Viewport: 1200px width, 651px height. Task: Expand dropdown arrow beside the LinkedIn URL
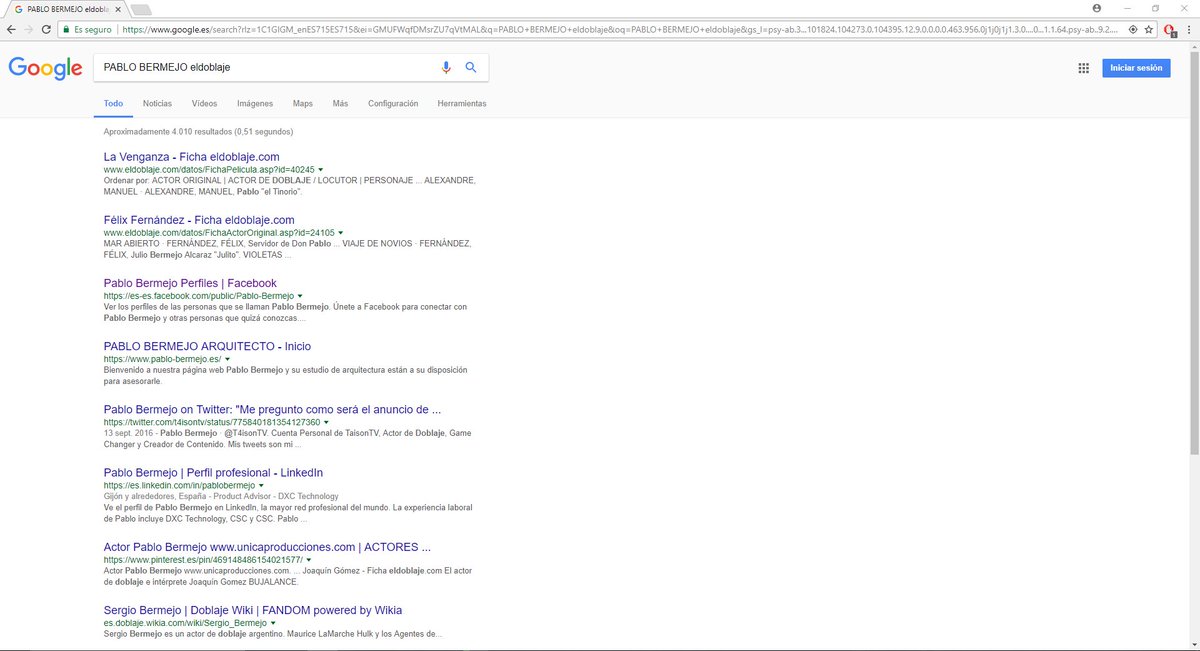pyautogui.click(x=261, y=485)
